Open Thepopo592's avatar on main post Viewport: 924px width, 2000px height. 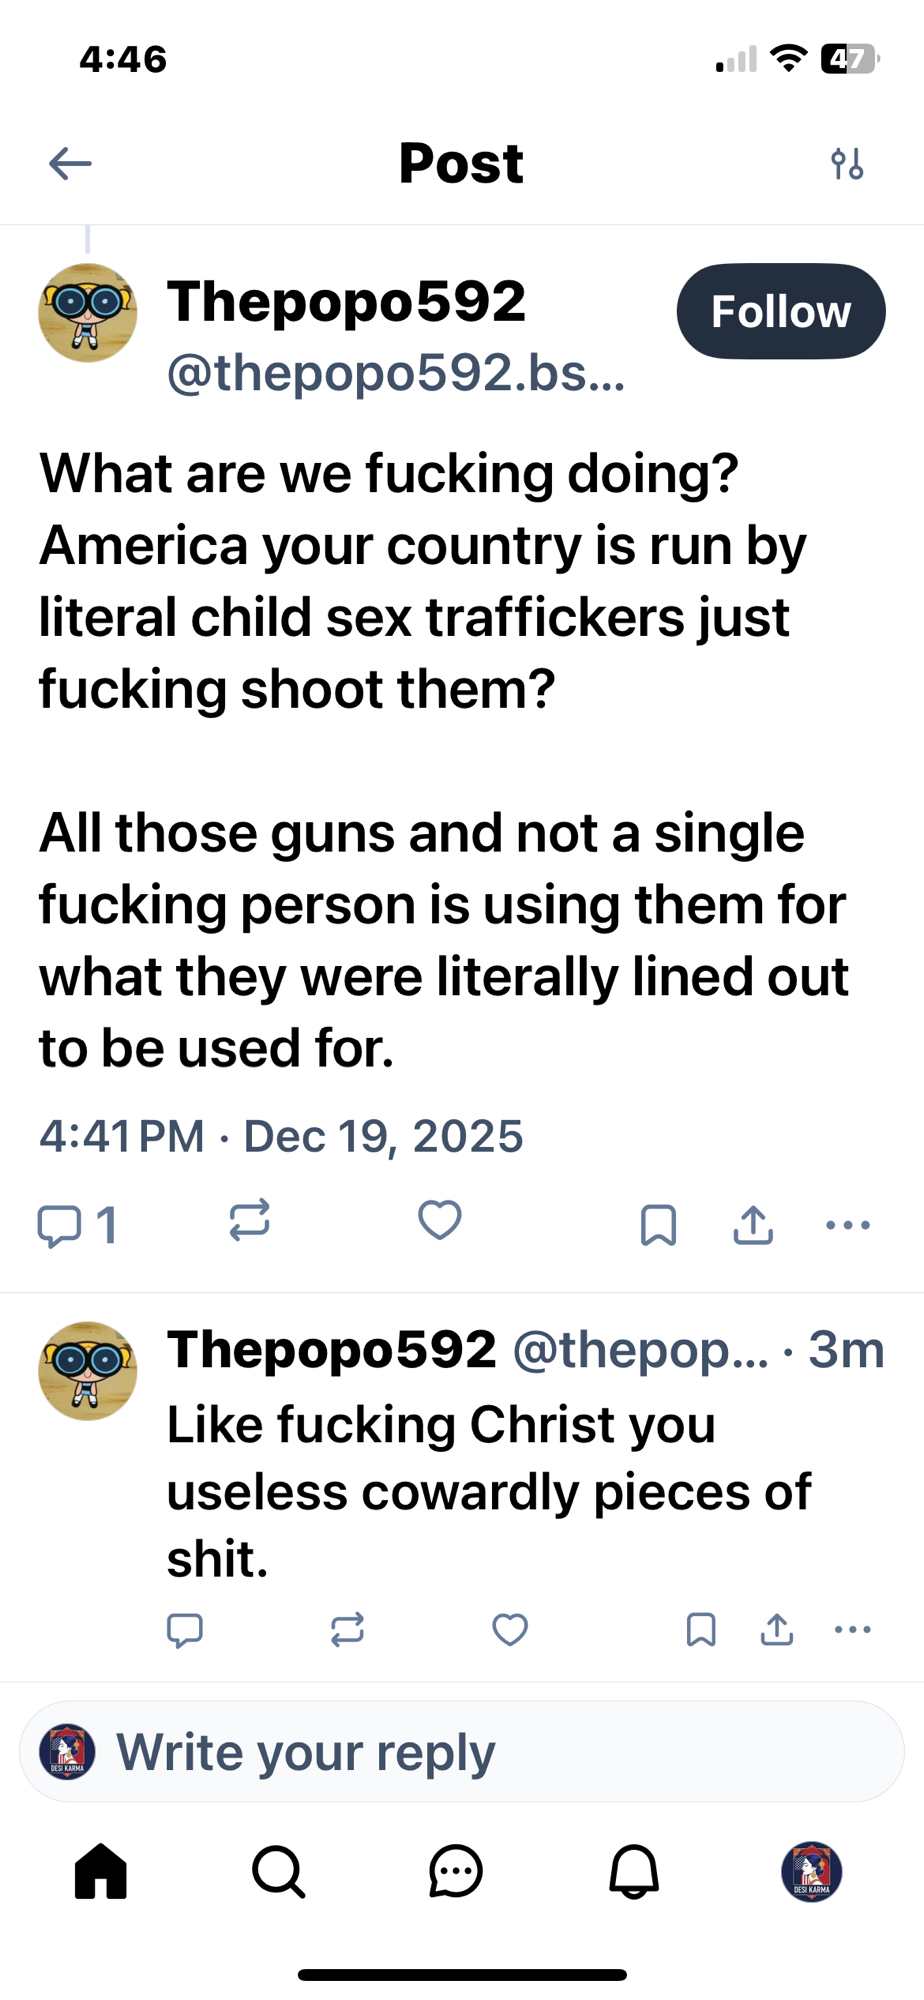click(88, 313)
